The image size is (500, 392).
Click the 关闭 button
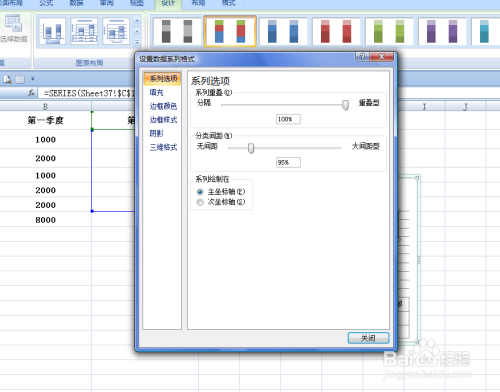tap(368, 338)
